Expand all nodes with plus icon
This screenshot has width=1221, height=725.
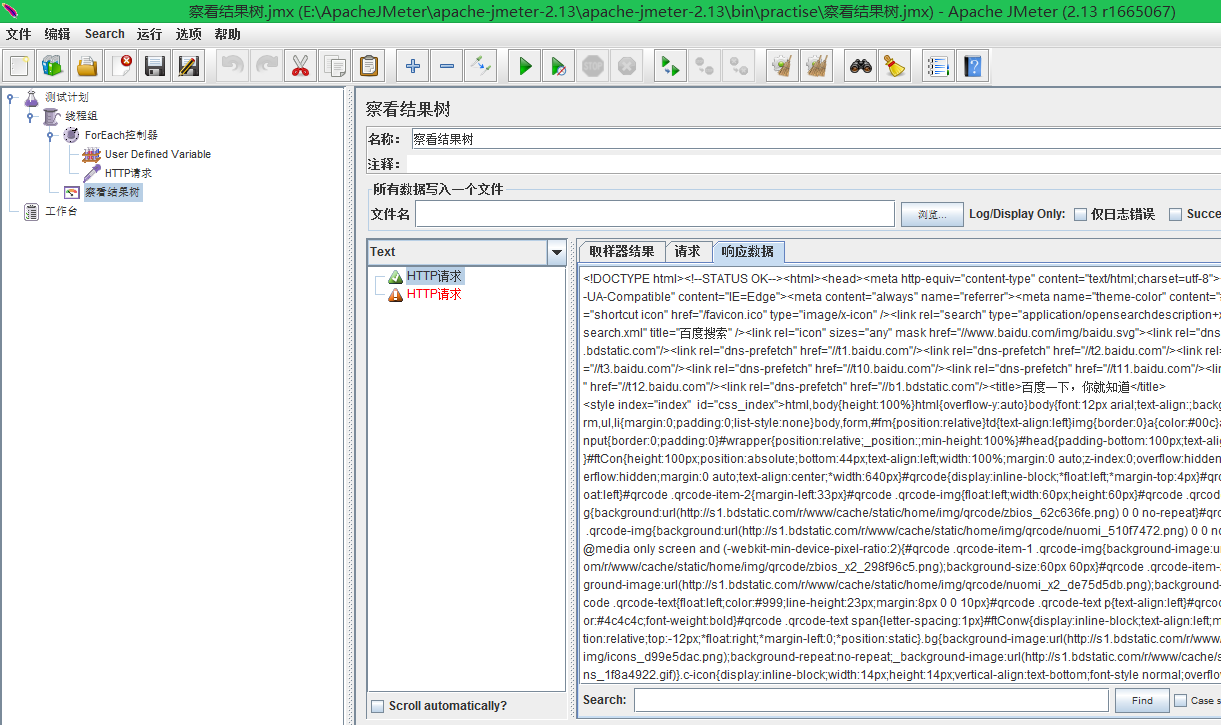pos(412,67)
